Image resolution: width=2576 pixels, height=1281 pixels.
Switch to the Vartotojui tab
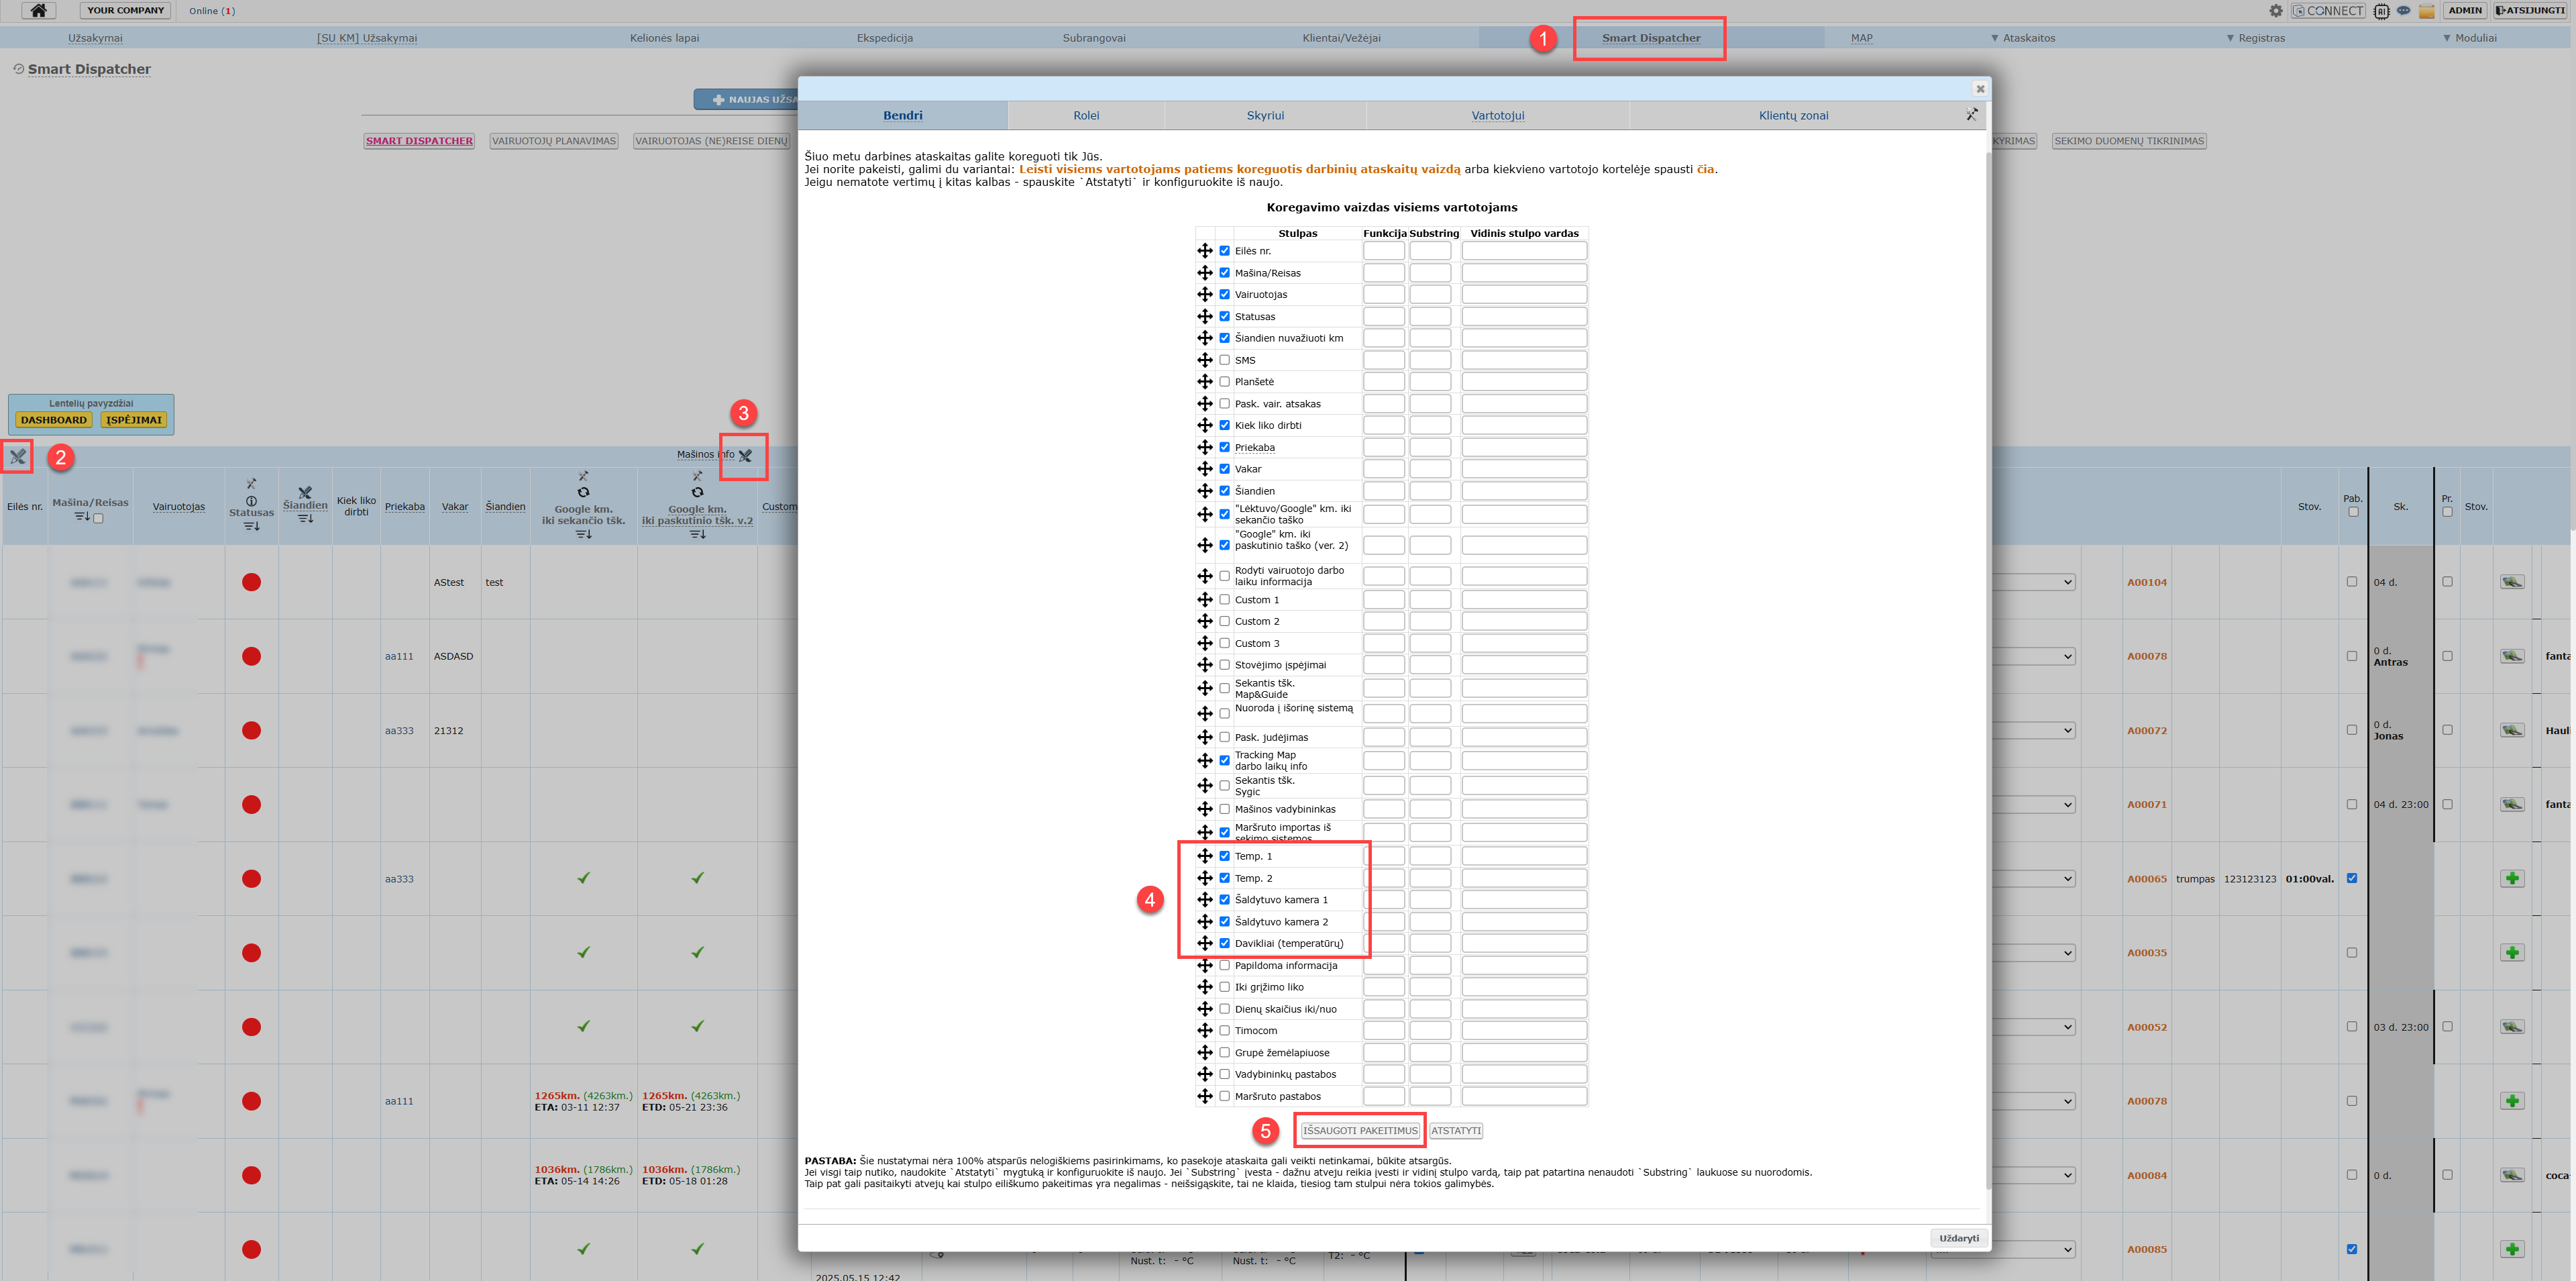coord(1497,115)
